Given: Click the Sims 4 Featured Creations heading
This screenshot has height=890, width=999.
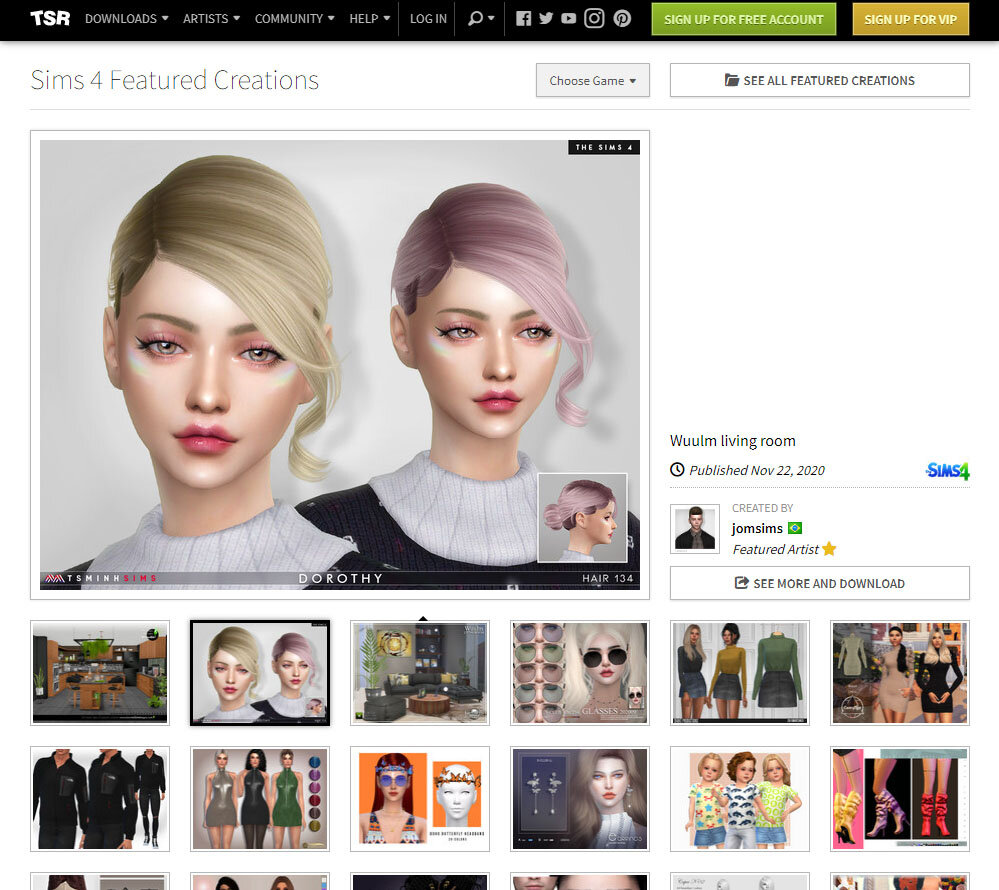Looking at the screenshot, I should (175, 80).
